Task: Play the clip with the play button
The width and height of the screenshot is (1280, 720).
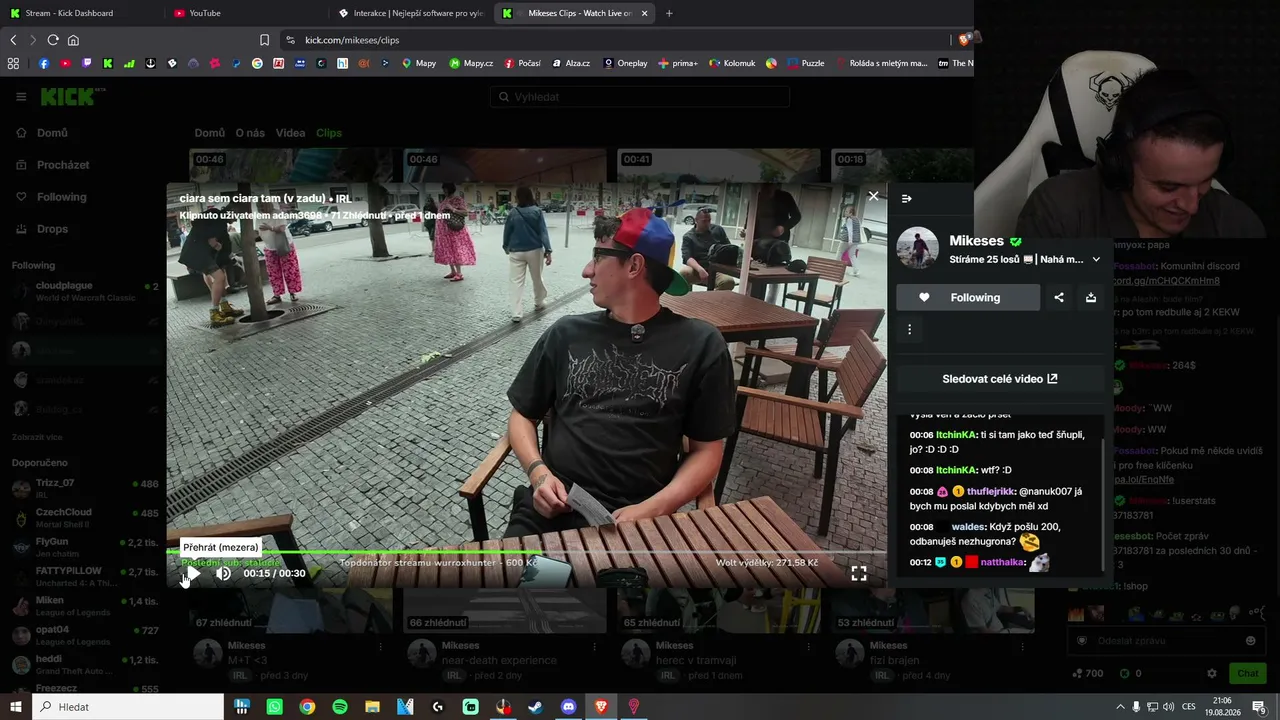Action: pos(193,574)
